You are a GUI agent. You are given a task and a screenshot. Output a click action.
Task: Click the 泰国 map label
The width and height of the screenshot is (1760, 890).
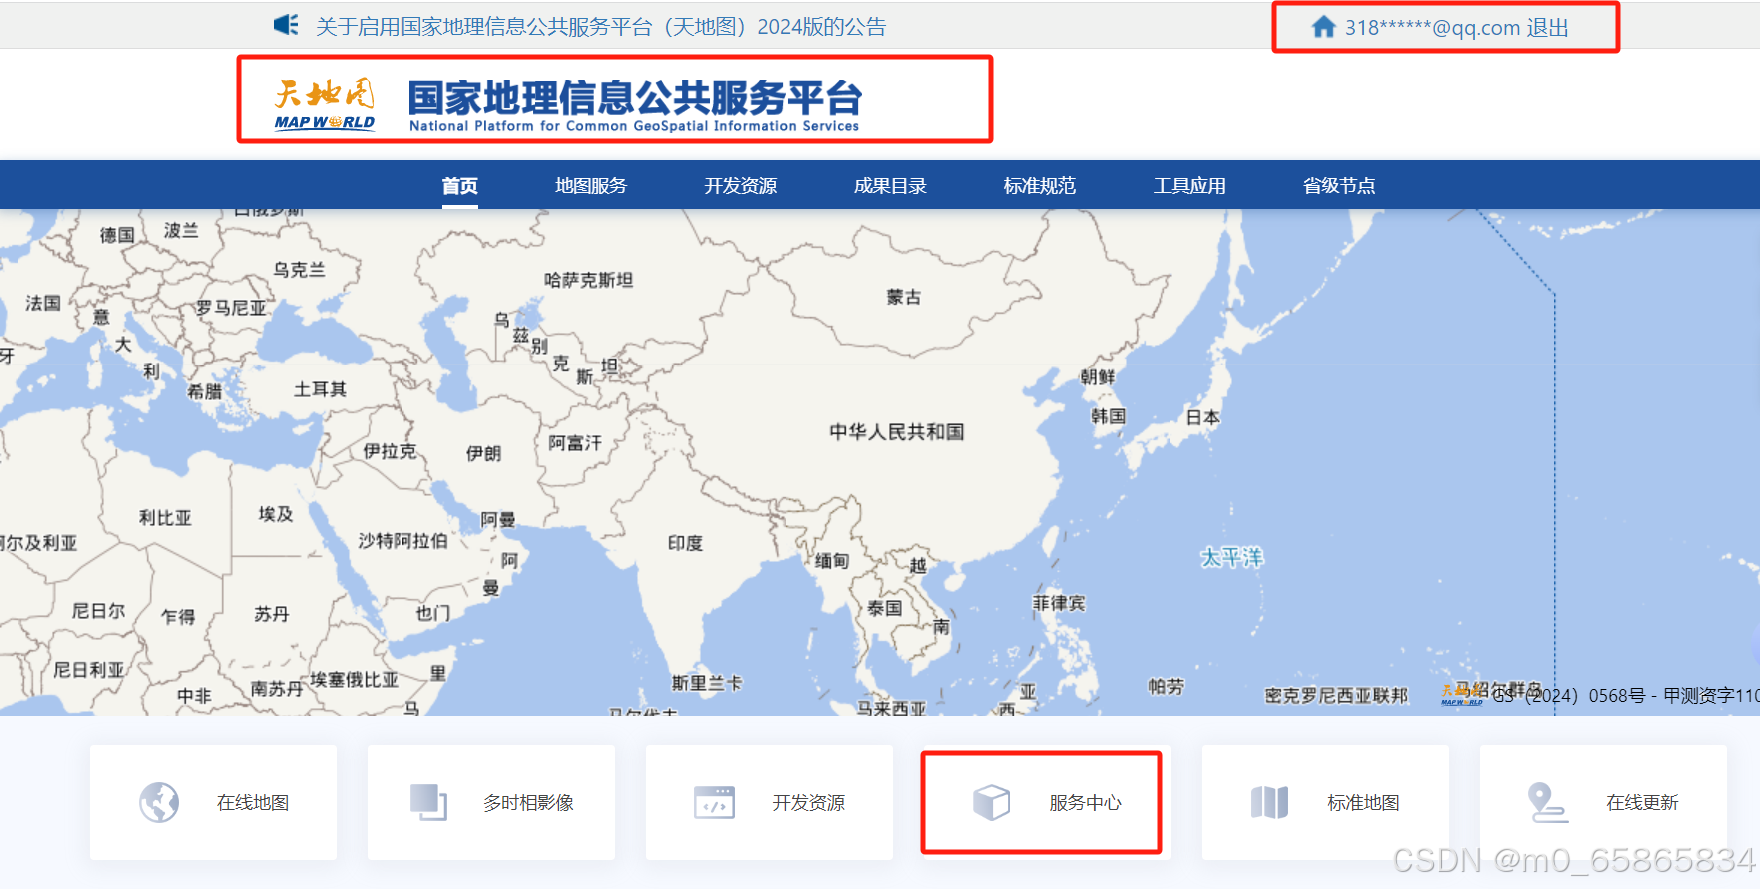point(885,608)
